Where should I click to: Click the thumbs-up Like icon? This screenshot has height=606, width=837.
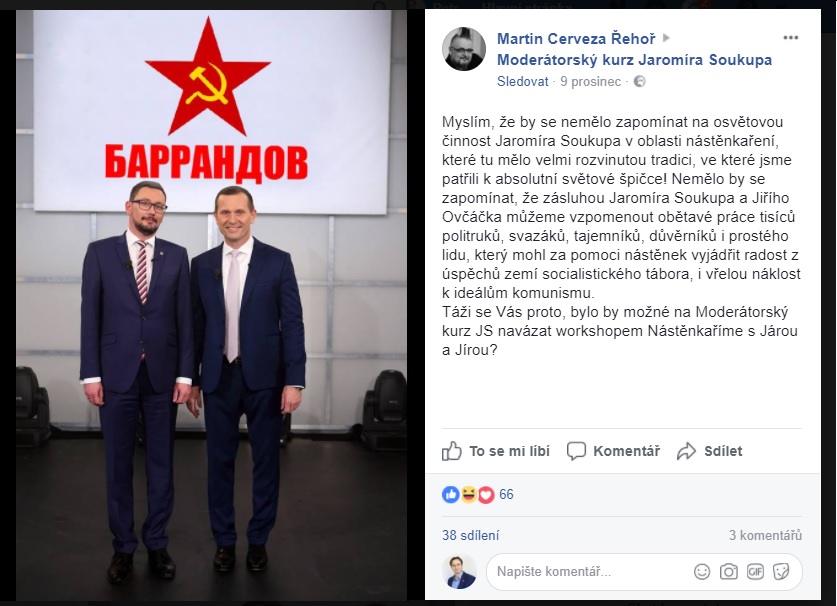452,451
